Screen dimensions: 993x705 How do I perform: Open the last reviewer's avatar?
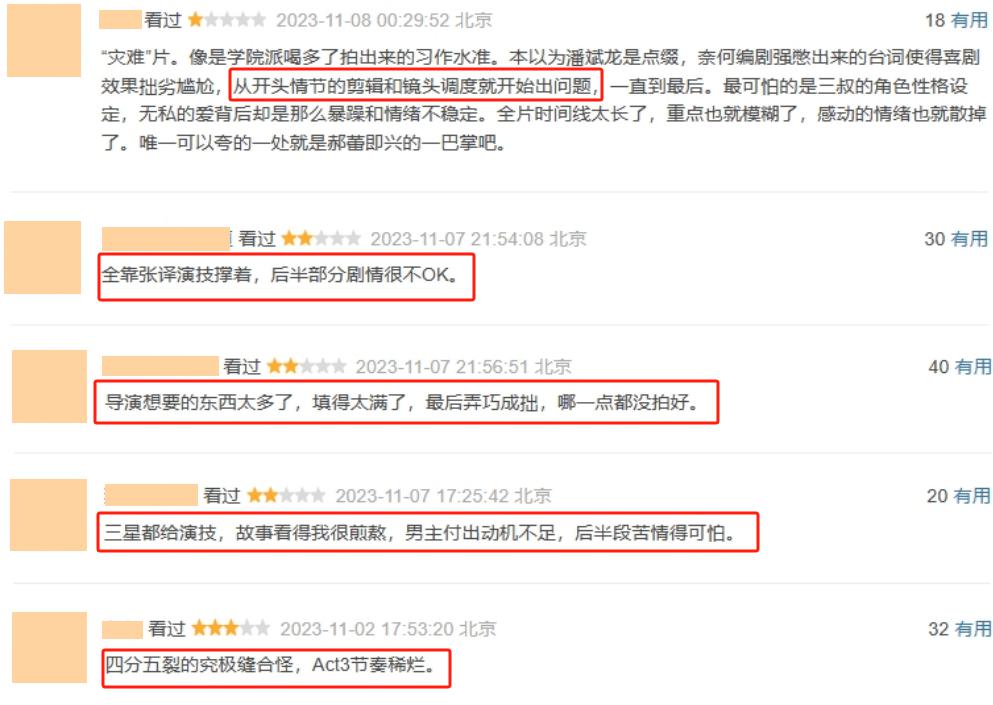(49, 647)
